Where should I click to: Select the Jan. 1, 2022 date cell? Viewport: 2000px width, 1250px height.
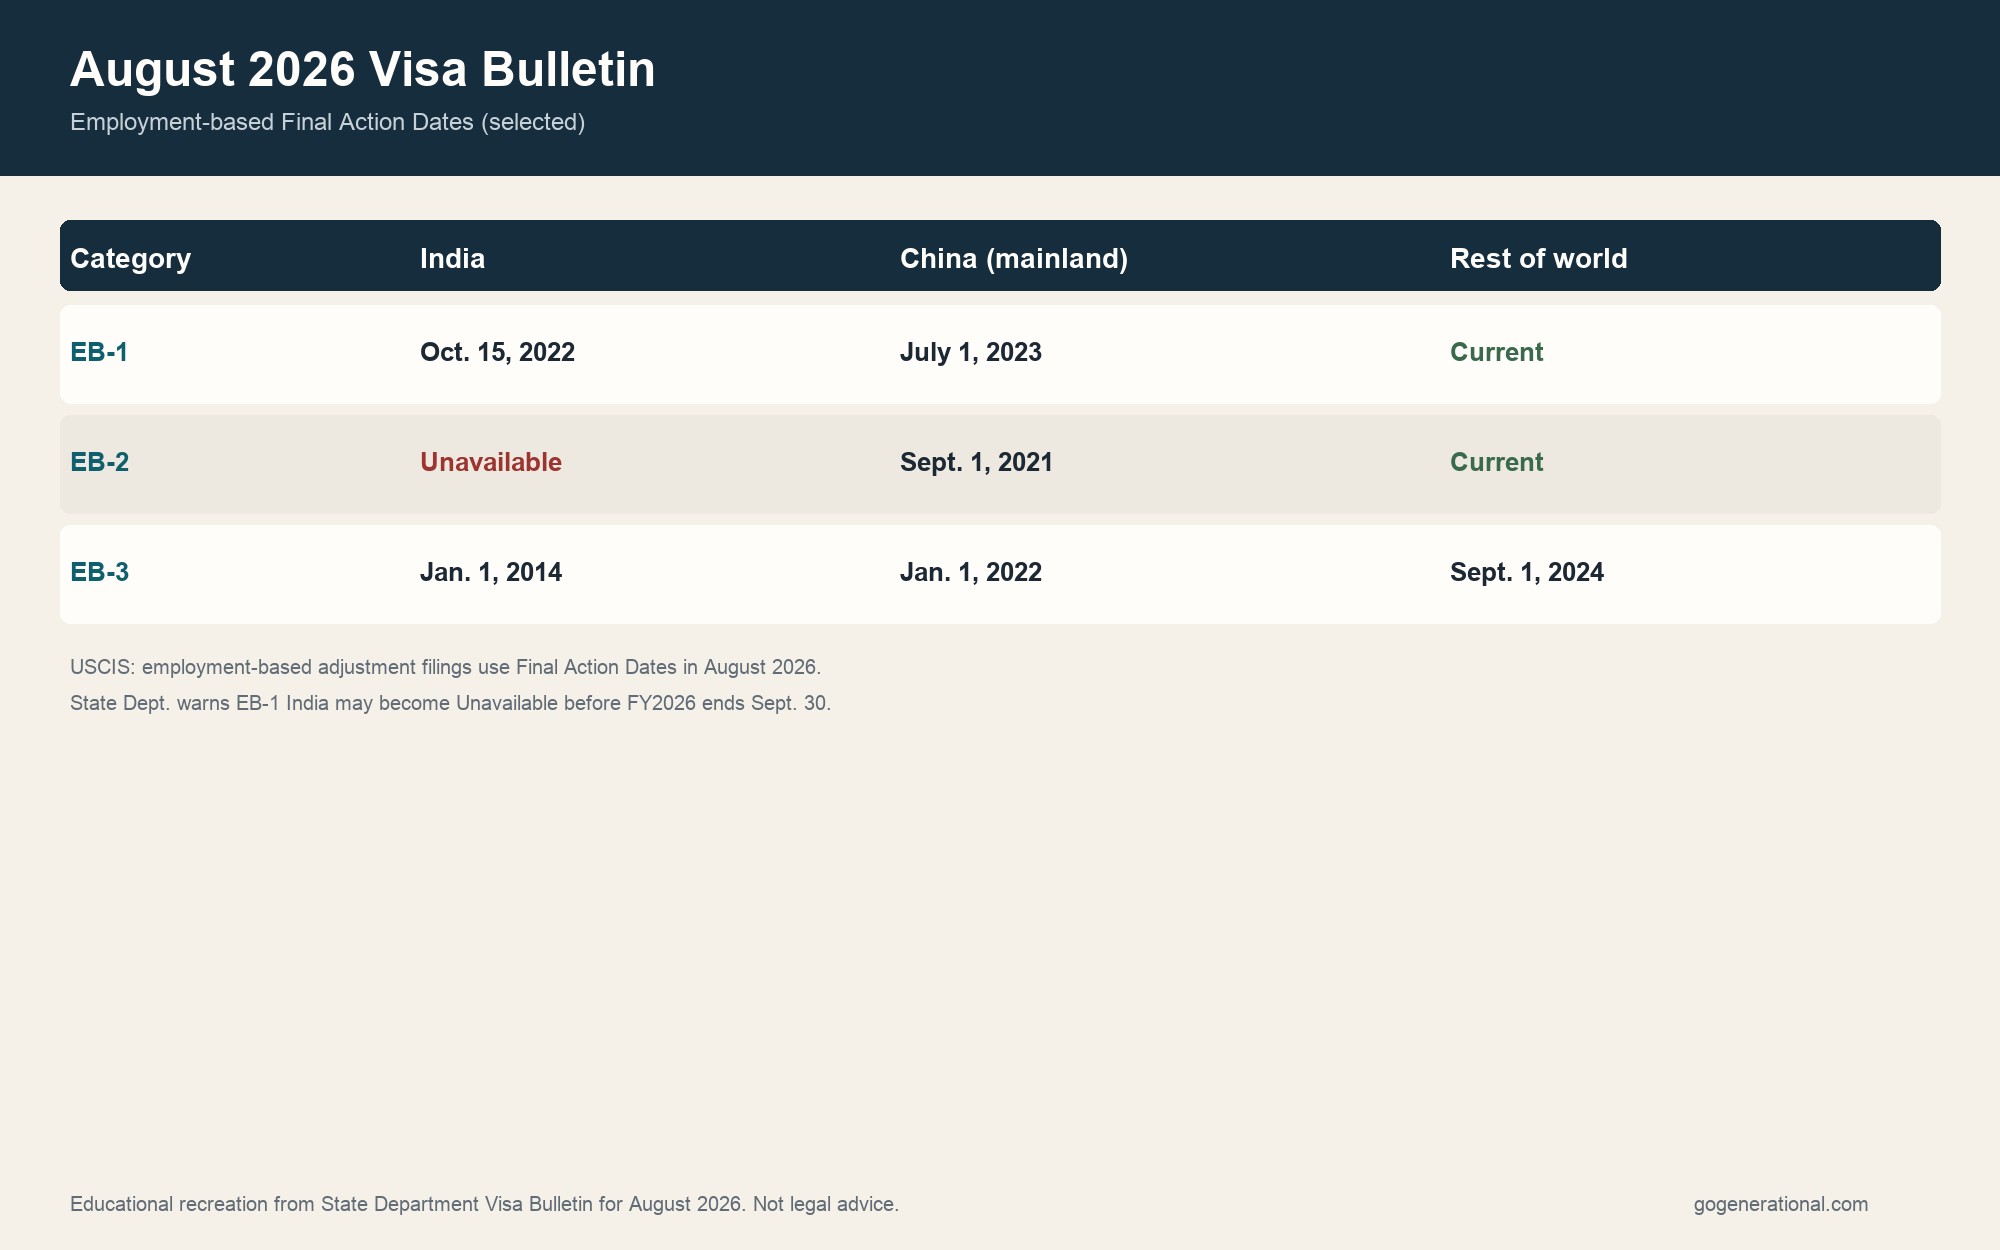[x=970, y=572]
